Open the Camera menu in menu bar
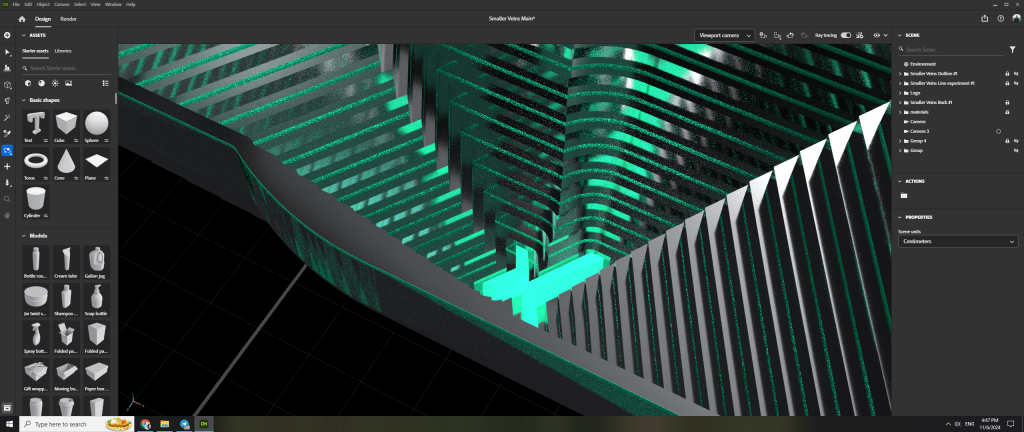This screenshot has width=1024, height=432. tap(62, 4)
